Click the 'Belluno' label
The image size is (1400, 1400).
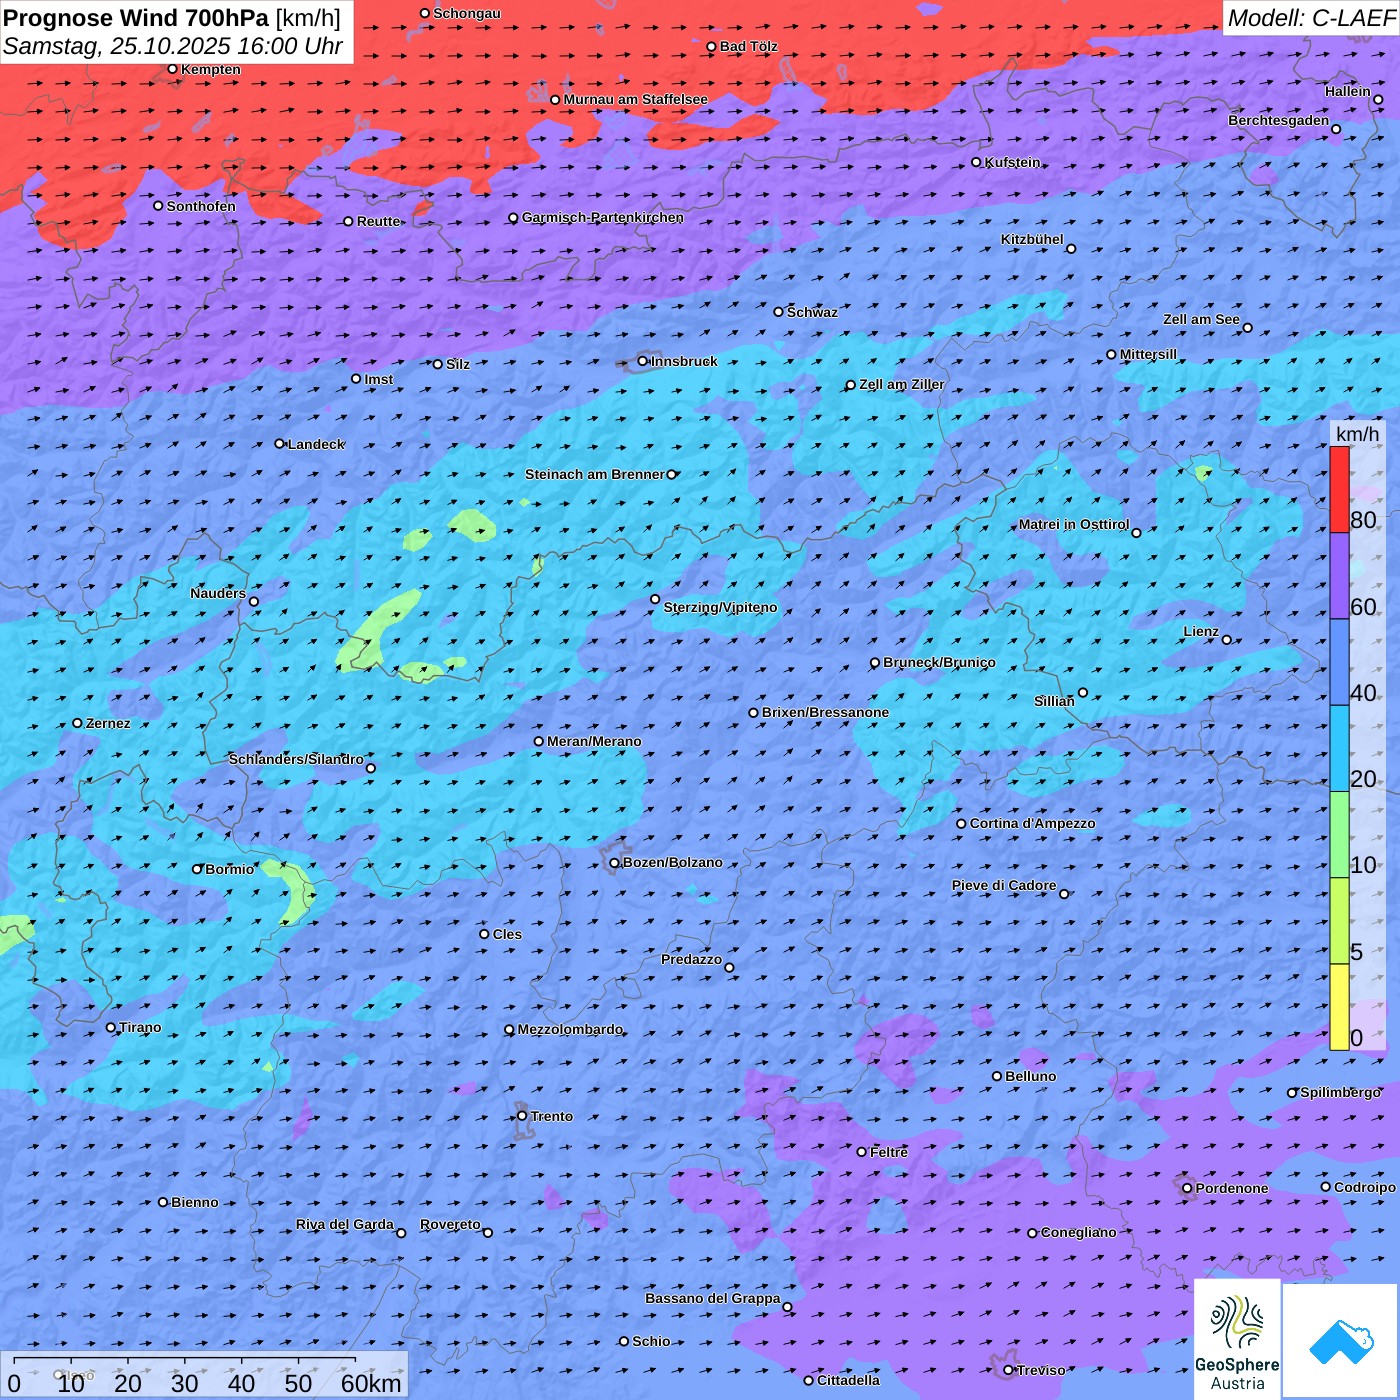pyautogui.click(x=1031, y=1076)
